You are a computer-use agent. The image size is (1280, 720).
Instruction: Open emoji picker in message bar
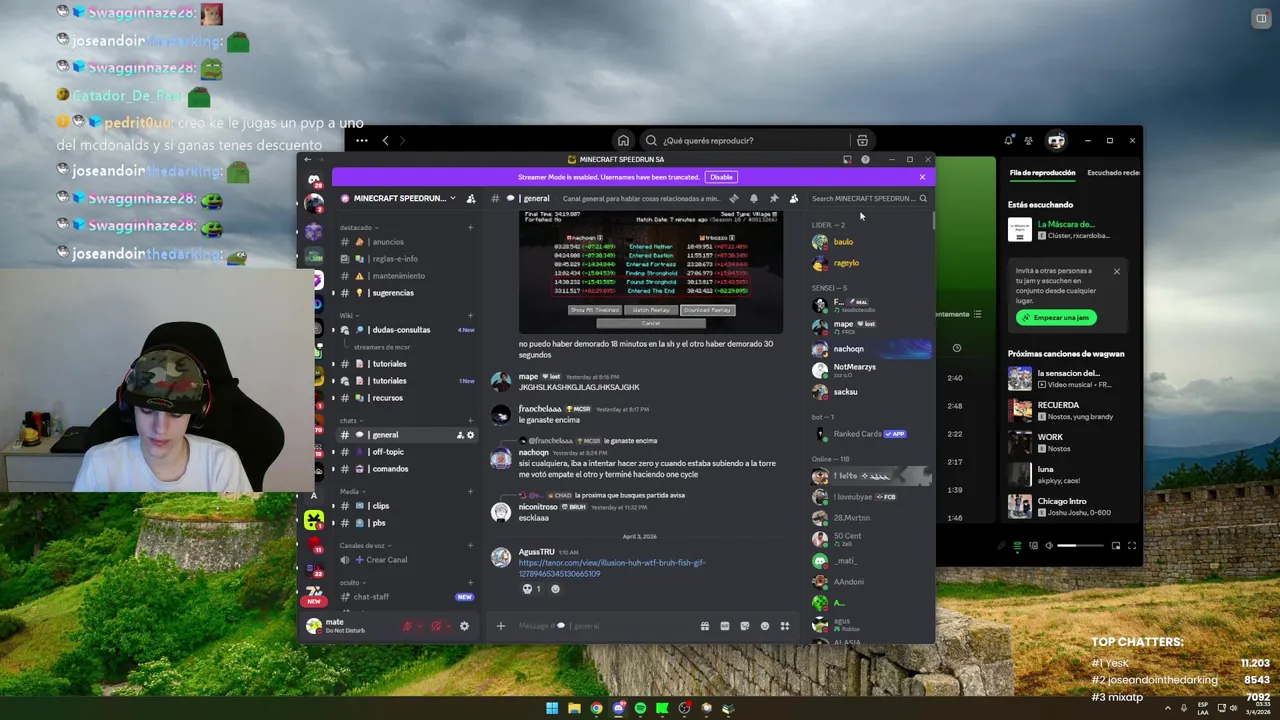click(x=765, y=626)
